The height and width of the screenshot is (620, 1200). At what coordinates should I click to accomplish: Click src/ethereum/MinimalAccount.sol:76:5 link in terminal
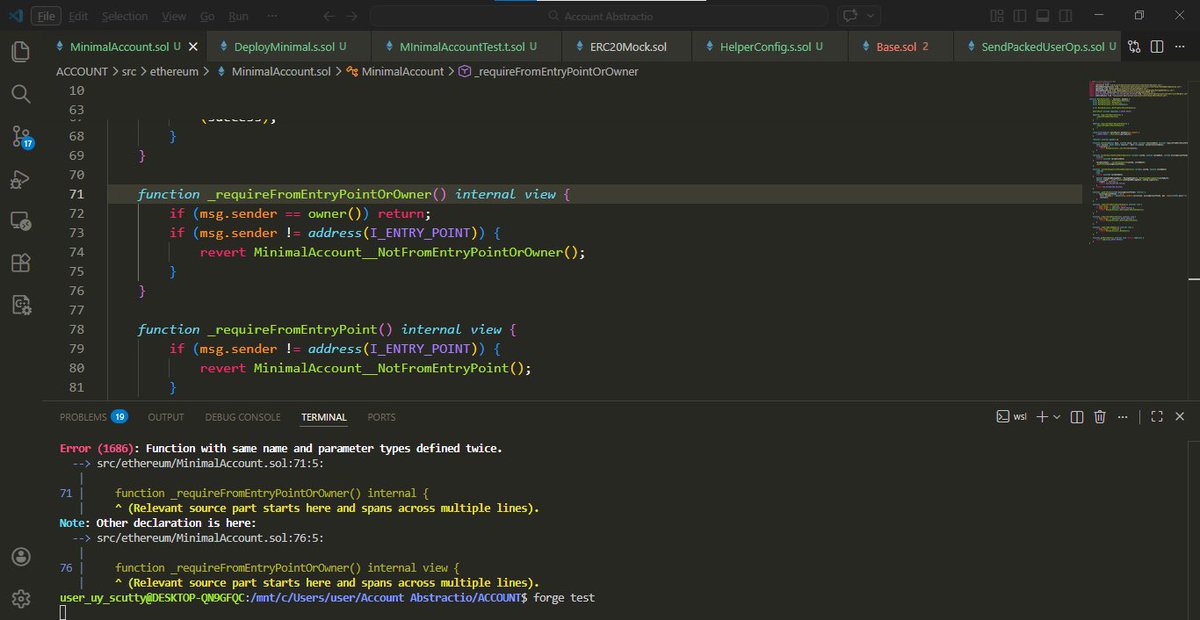click(210, 537)
